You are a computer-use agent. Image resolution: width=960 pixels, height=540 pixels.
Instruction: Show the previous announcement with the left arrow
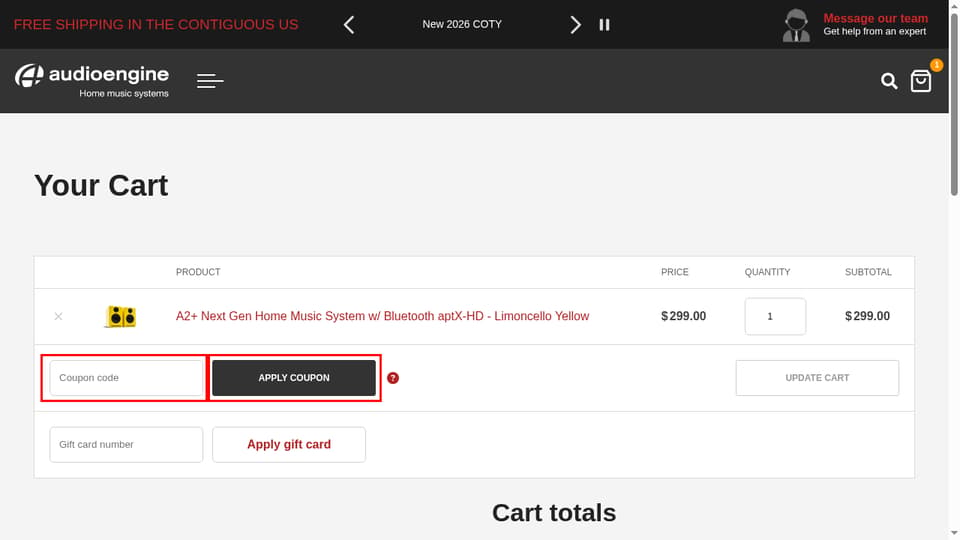pos(349,24)
